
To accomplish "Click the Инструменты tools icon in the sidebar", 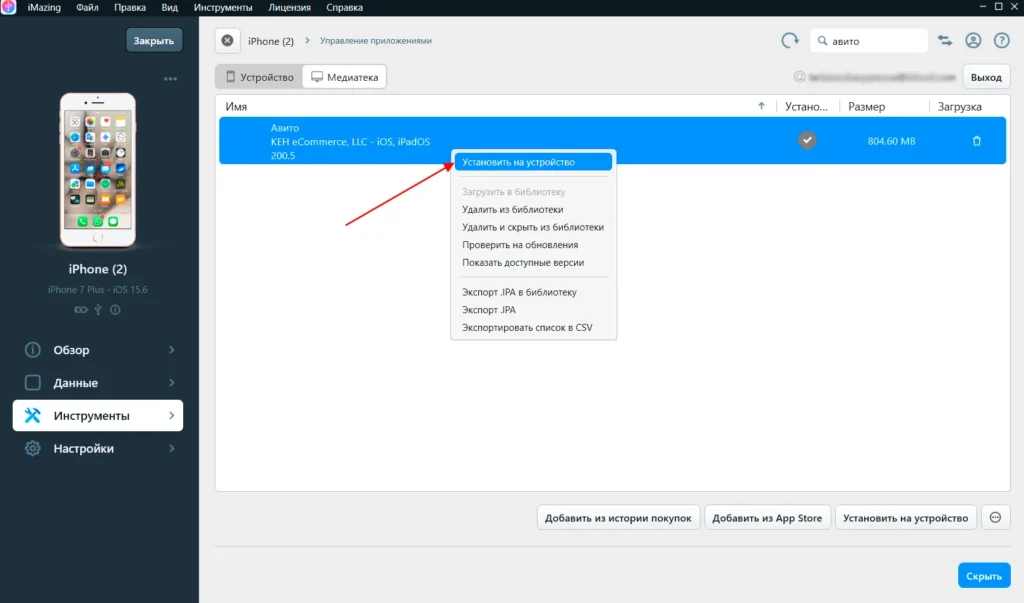I will click(x=33, y=416).
